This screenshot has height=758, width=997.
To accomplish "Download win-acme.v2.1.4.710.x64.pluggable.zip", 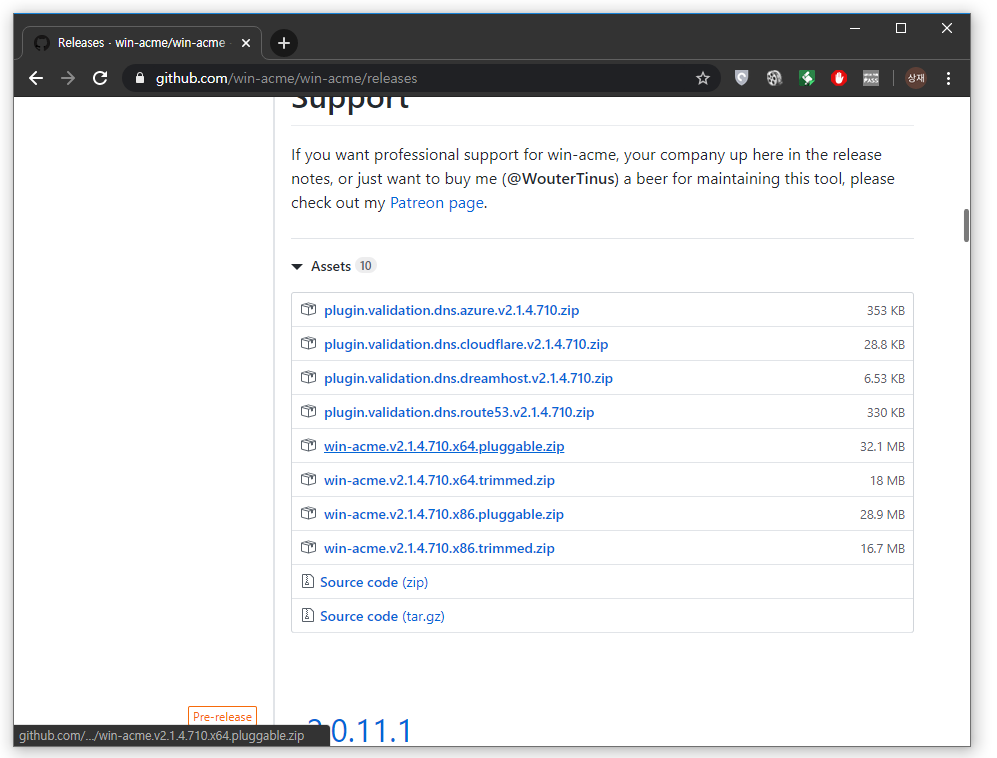I will pyautogui.click(x=444, y=446).
